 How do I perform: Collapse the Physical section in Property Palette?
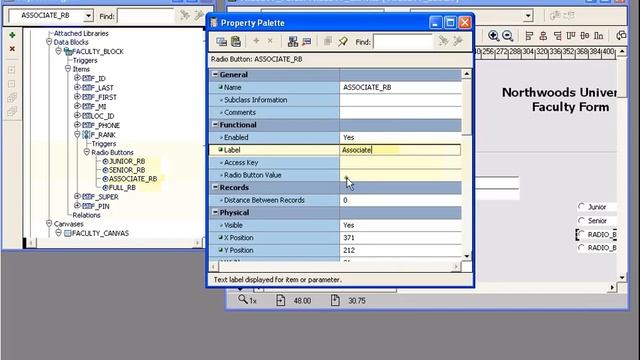[x=215, y=212]
